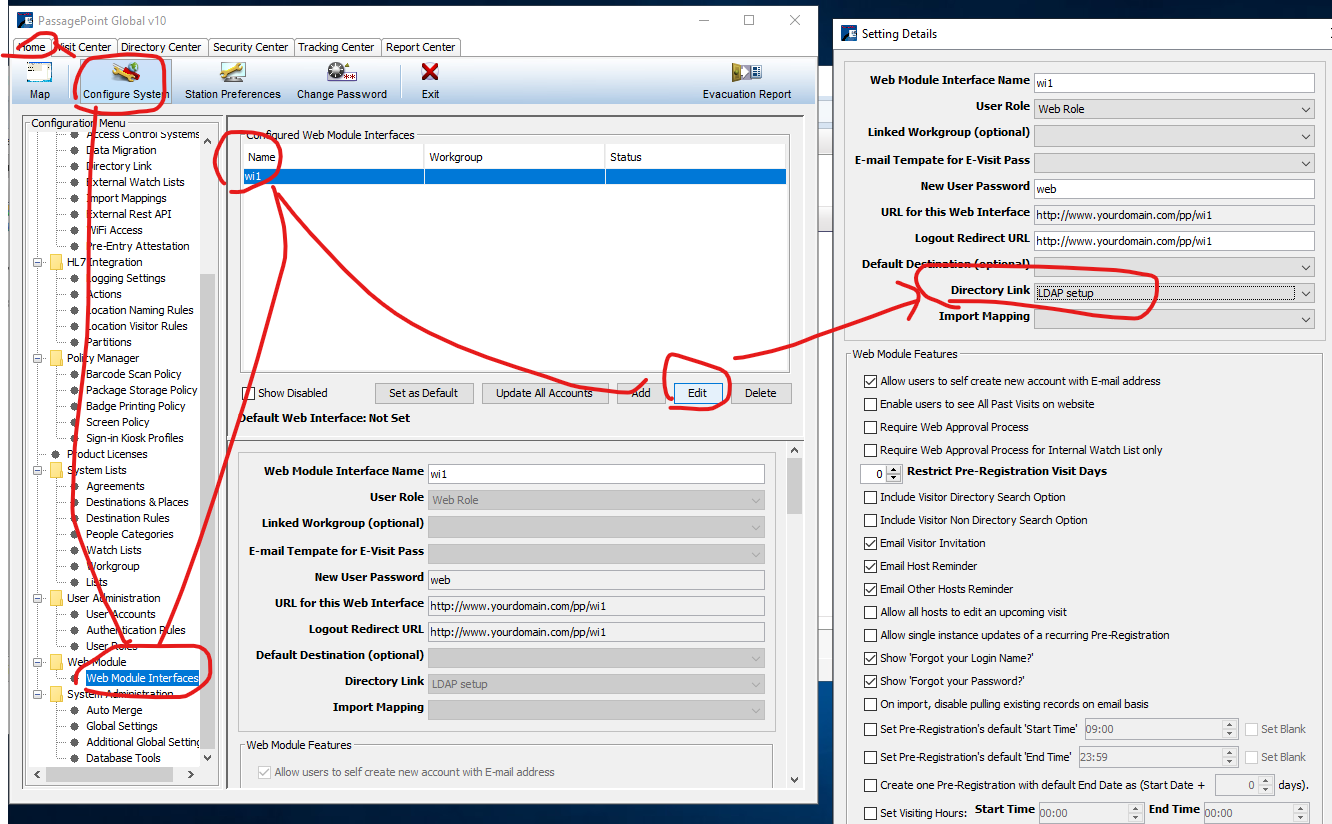This screenshot has width=1332, height=824.
Task: Click the Set as Default button
Action: [x=424, y=393]
